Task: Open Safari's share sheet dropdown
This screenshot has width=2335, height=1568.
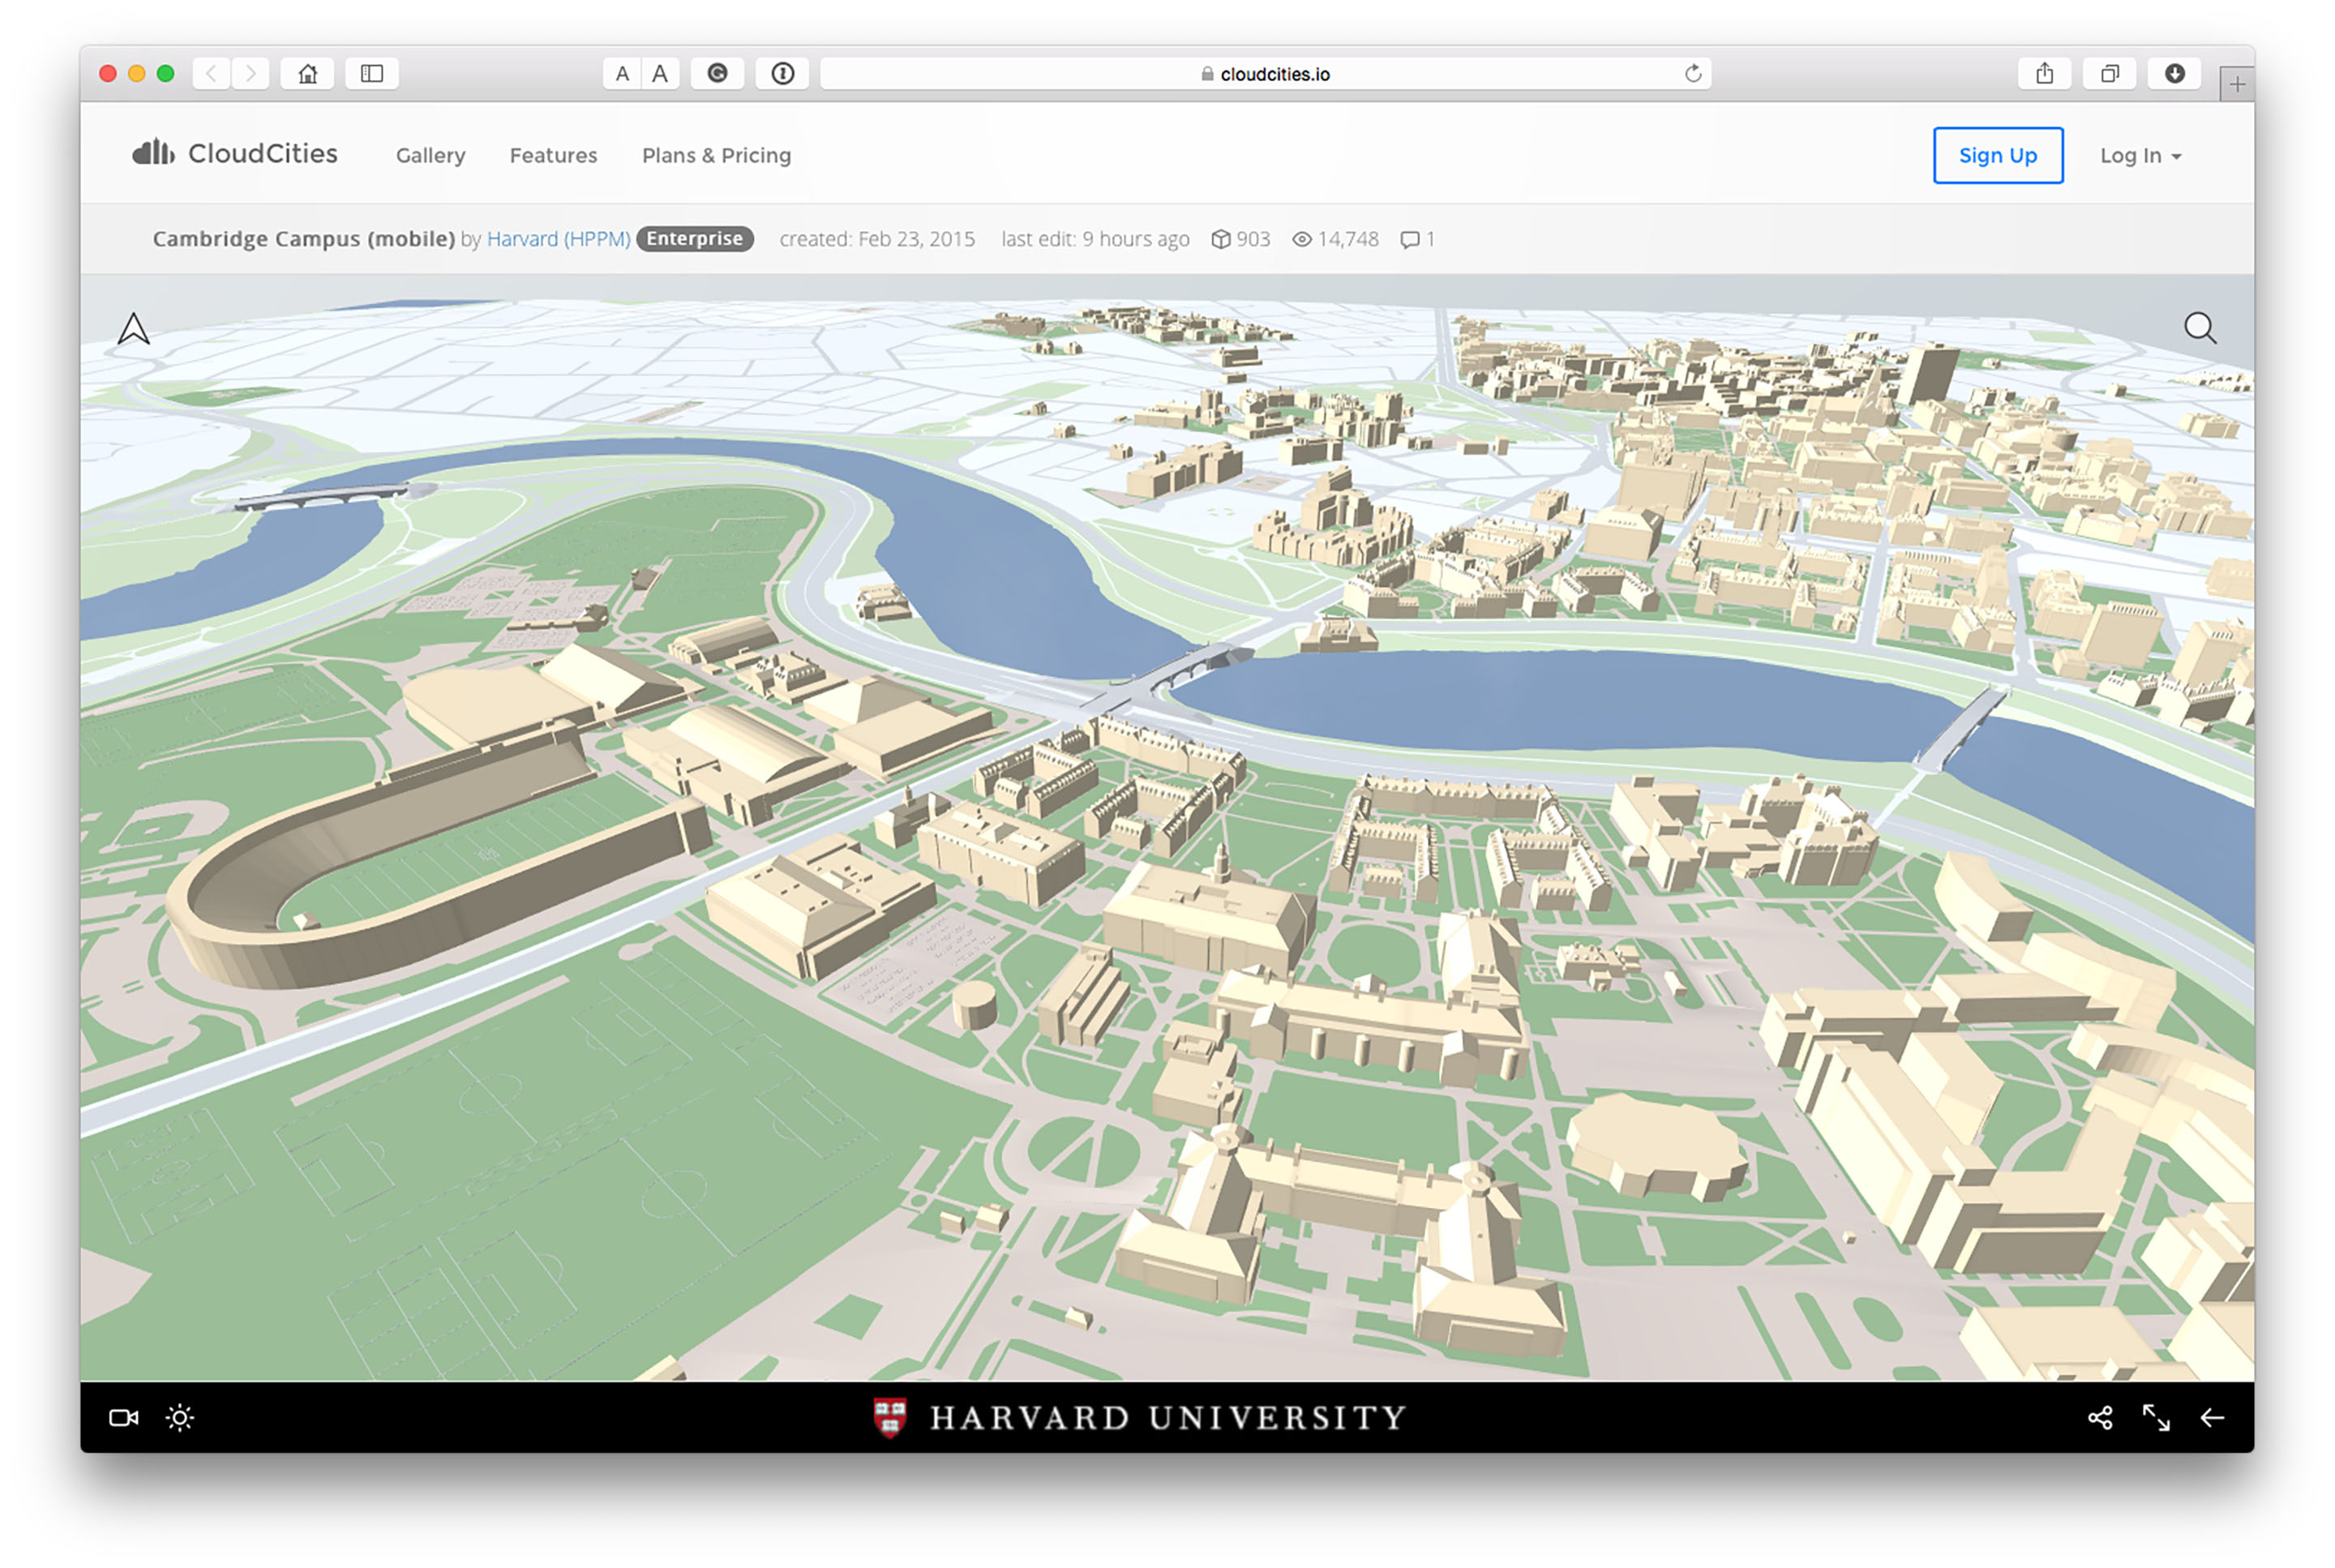Action: click(x=2045, y=73)
